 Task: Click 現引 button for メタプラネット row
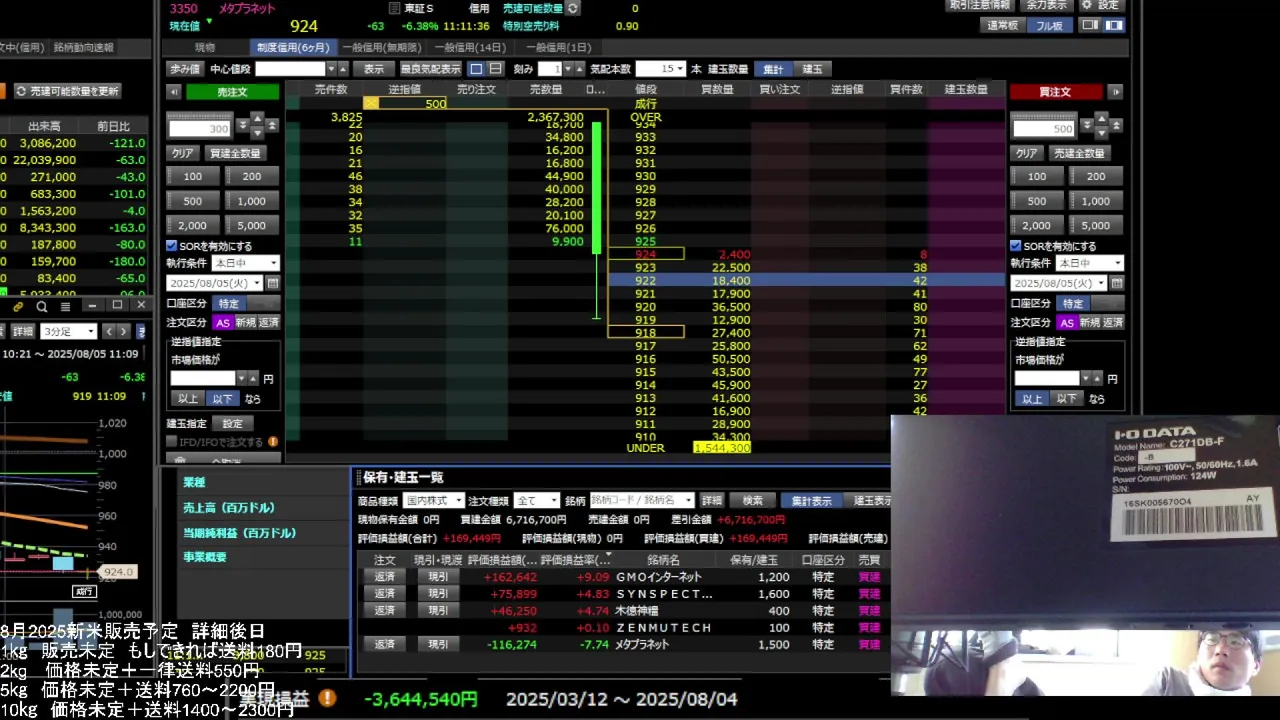click(x=438, y=645)
